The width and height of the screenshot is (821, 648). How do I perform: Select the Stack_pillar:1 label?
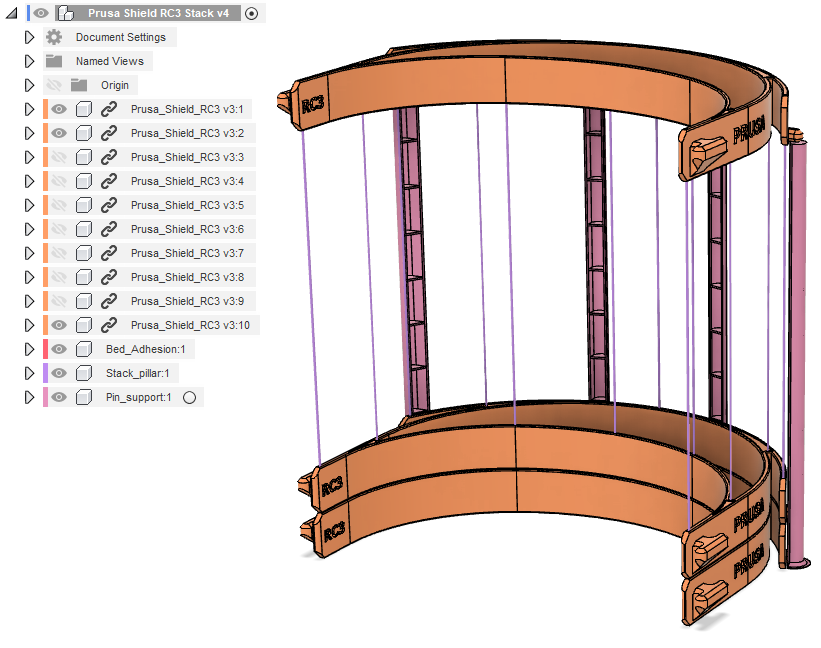click(138, 373)
